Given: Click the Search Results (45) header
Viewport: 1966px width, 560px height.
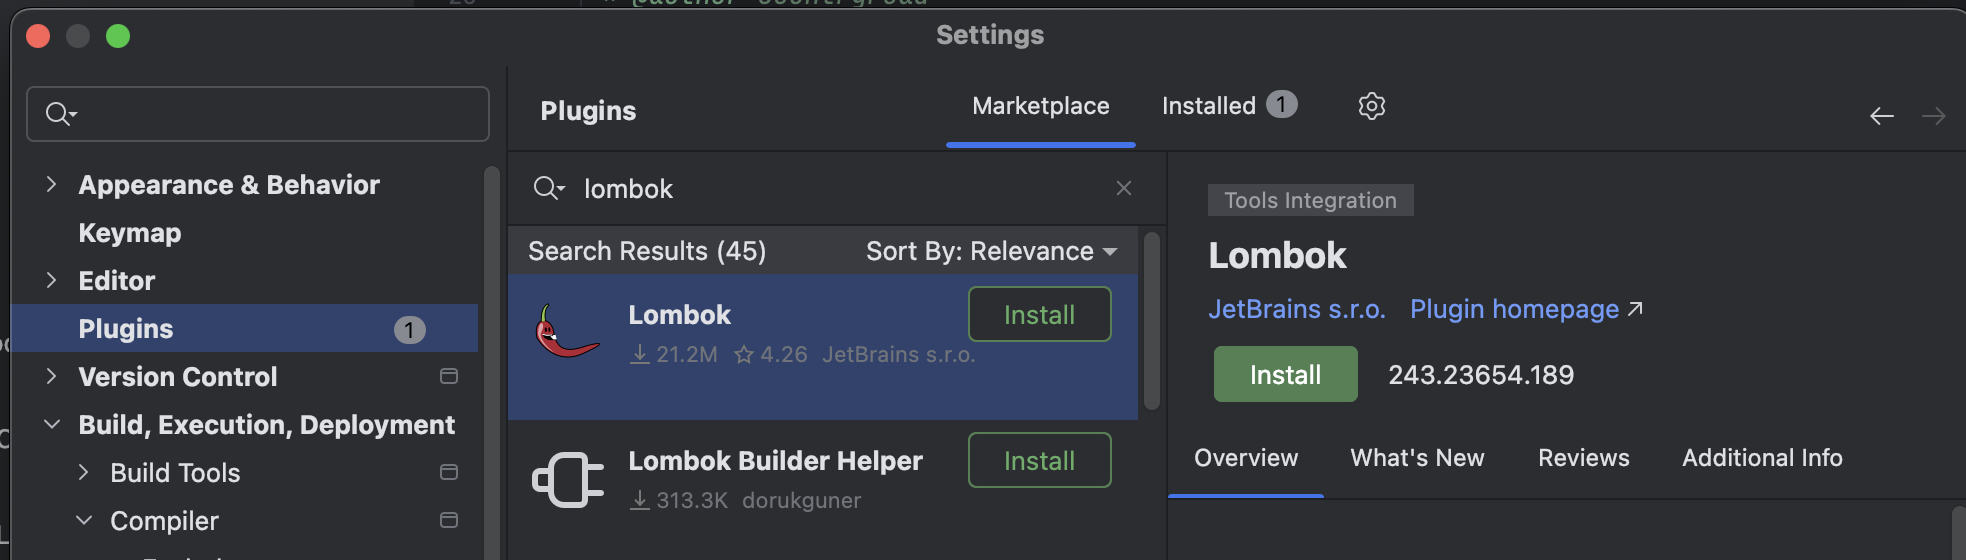Looking at the screenshot, I should pos(647,251).
